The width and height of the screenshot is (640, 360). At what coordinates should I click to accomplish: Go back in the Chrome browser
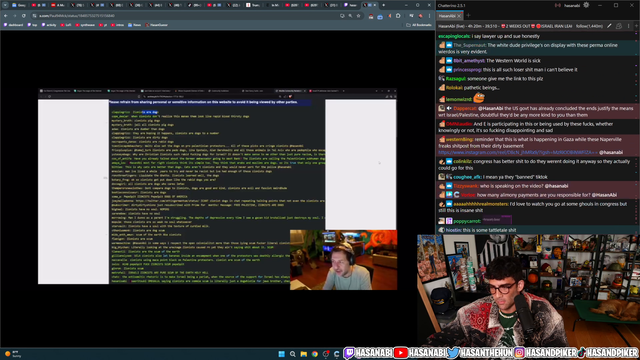click(6, 16)
